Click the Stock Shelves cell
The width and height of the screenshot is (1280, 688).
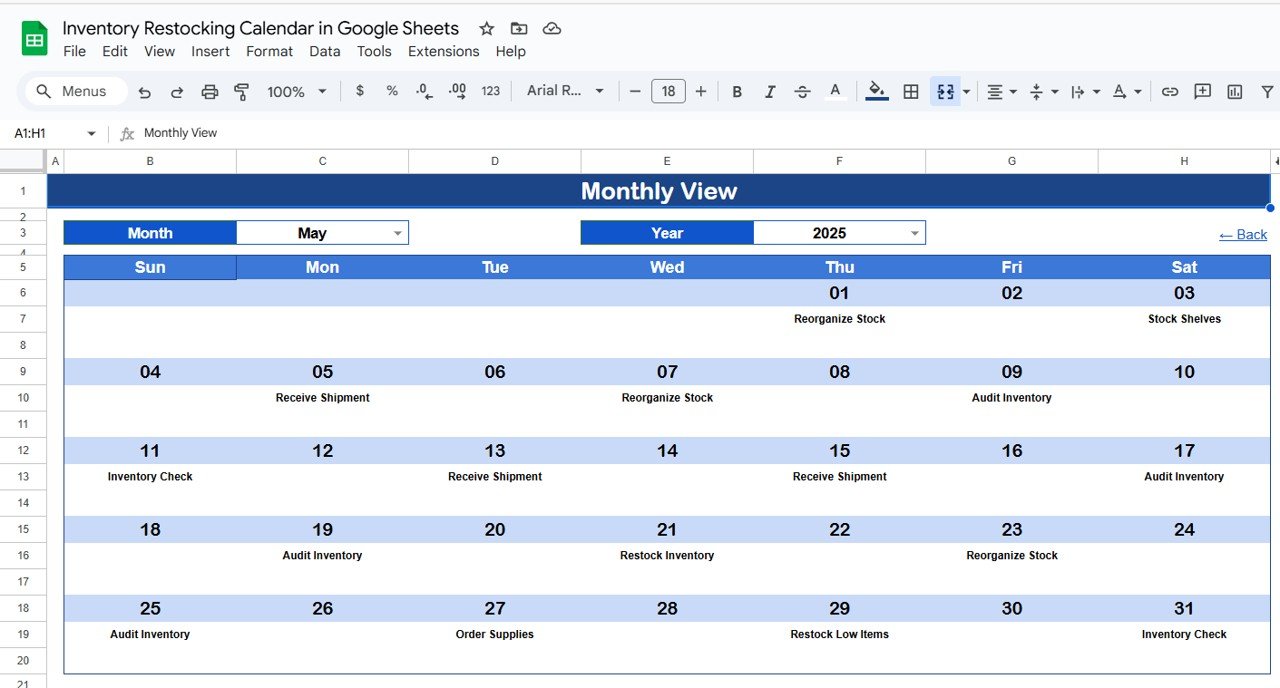tap(1184, 319)
